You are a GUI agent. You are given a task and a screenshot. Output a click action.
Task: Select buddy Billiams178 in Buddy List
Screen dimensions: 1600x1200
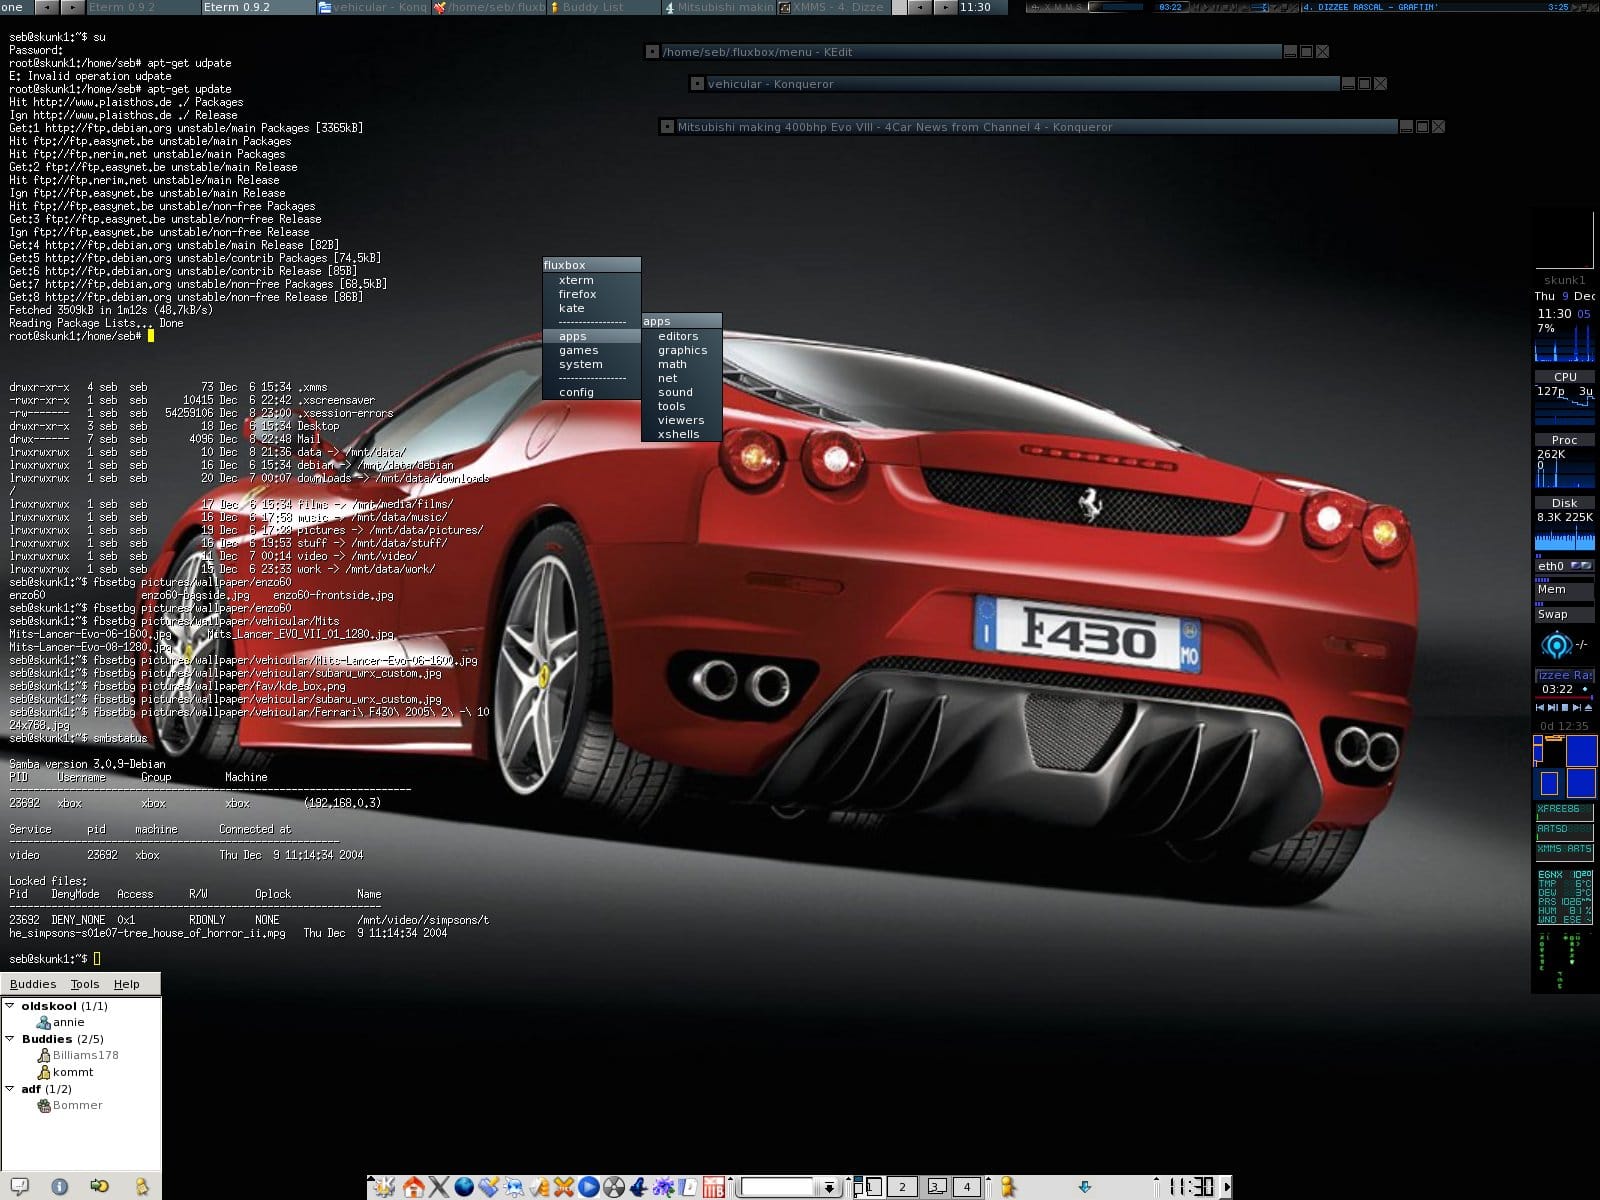[78, 1055]
